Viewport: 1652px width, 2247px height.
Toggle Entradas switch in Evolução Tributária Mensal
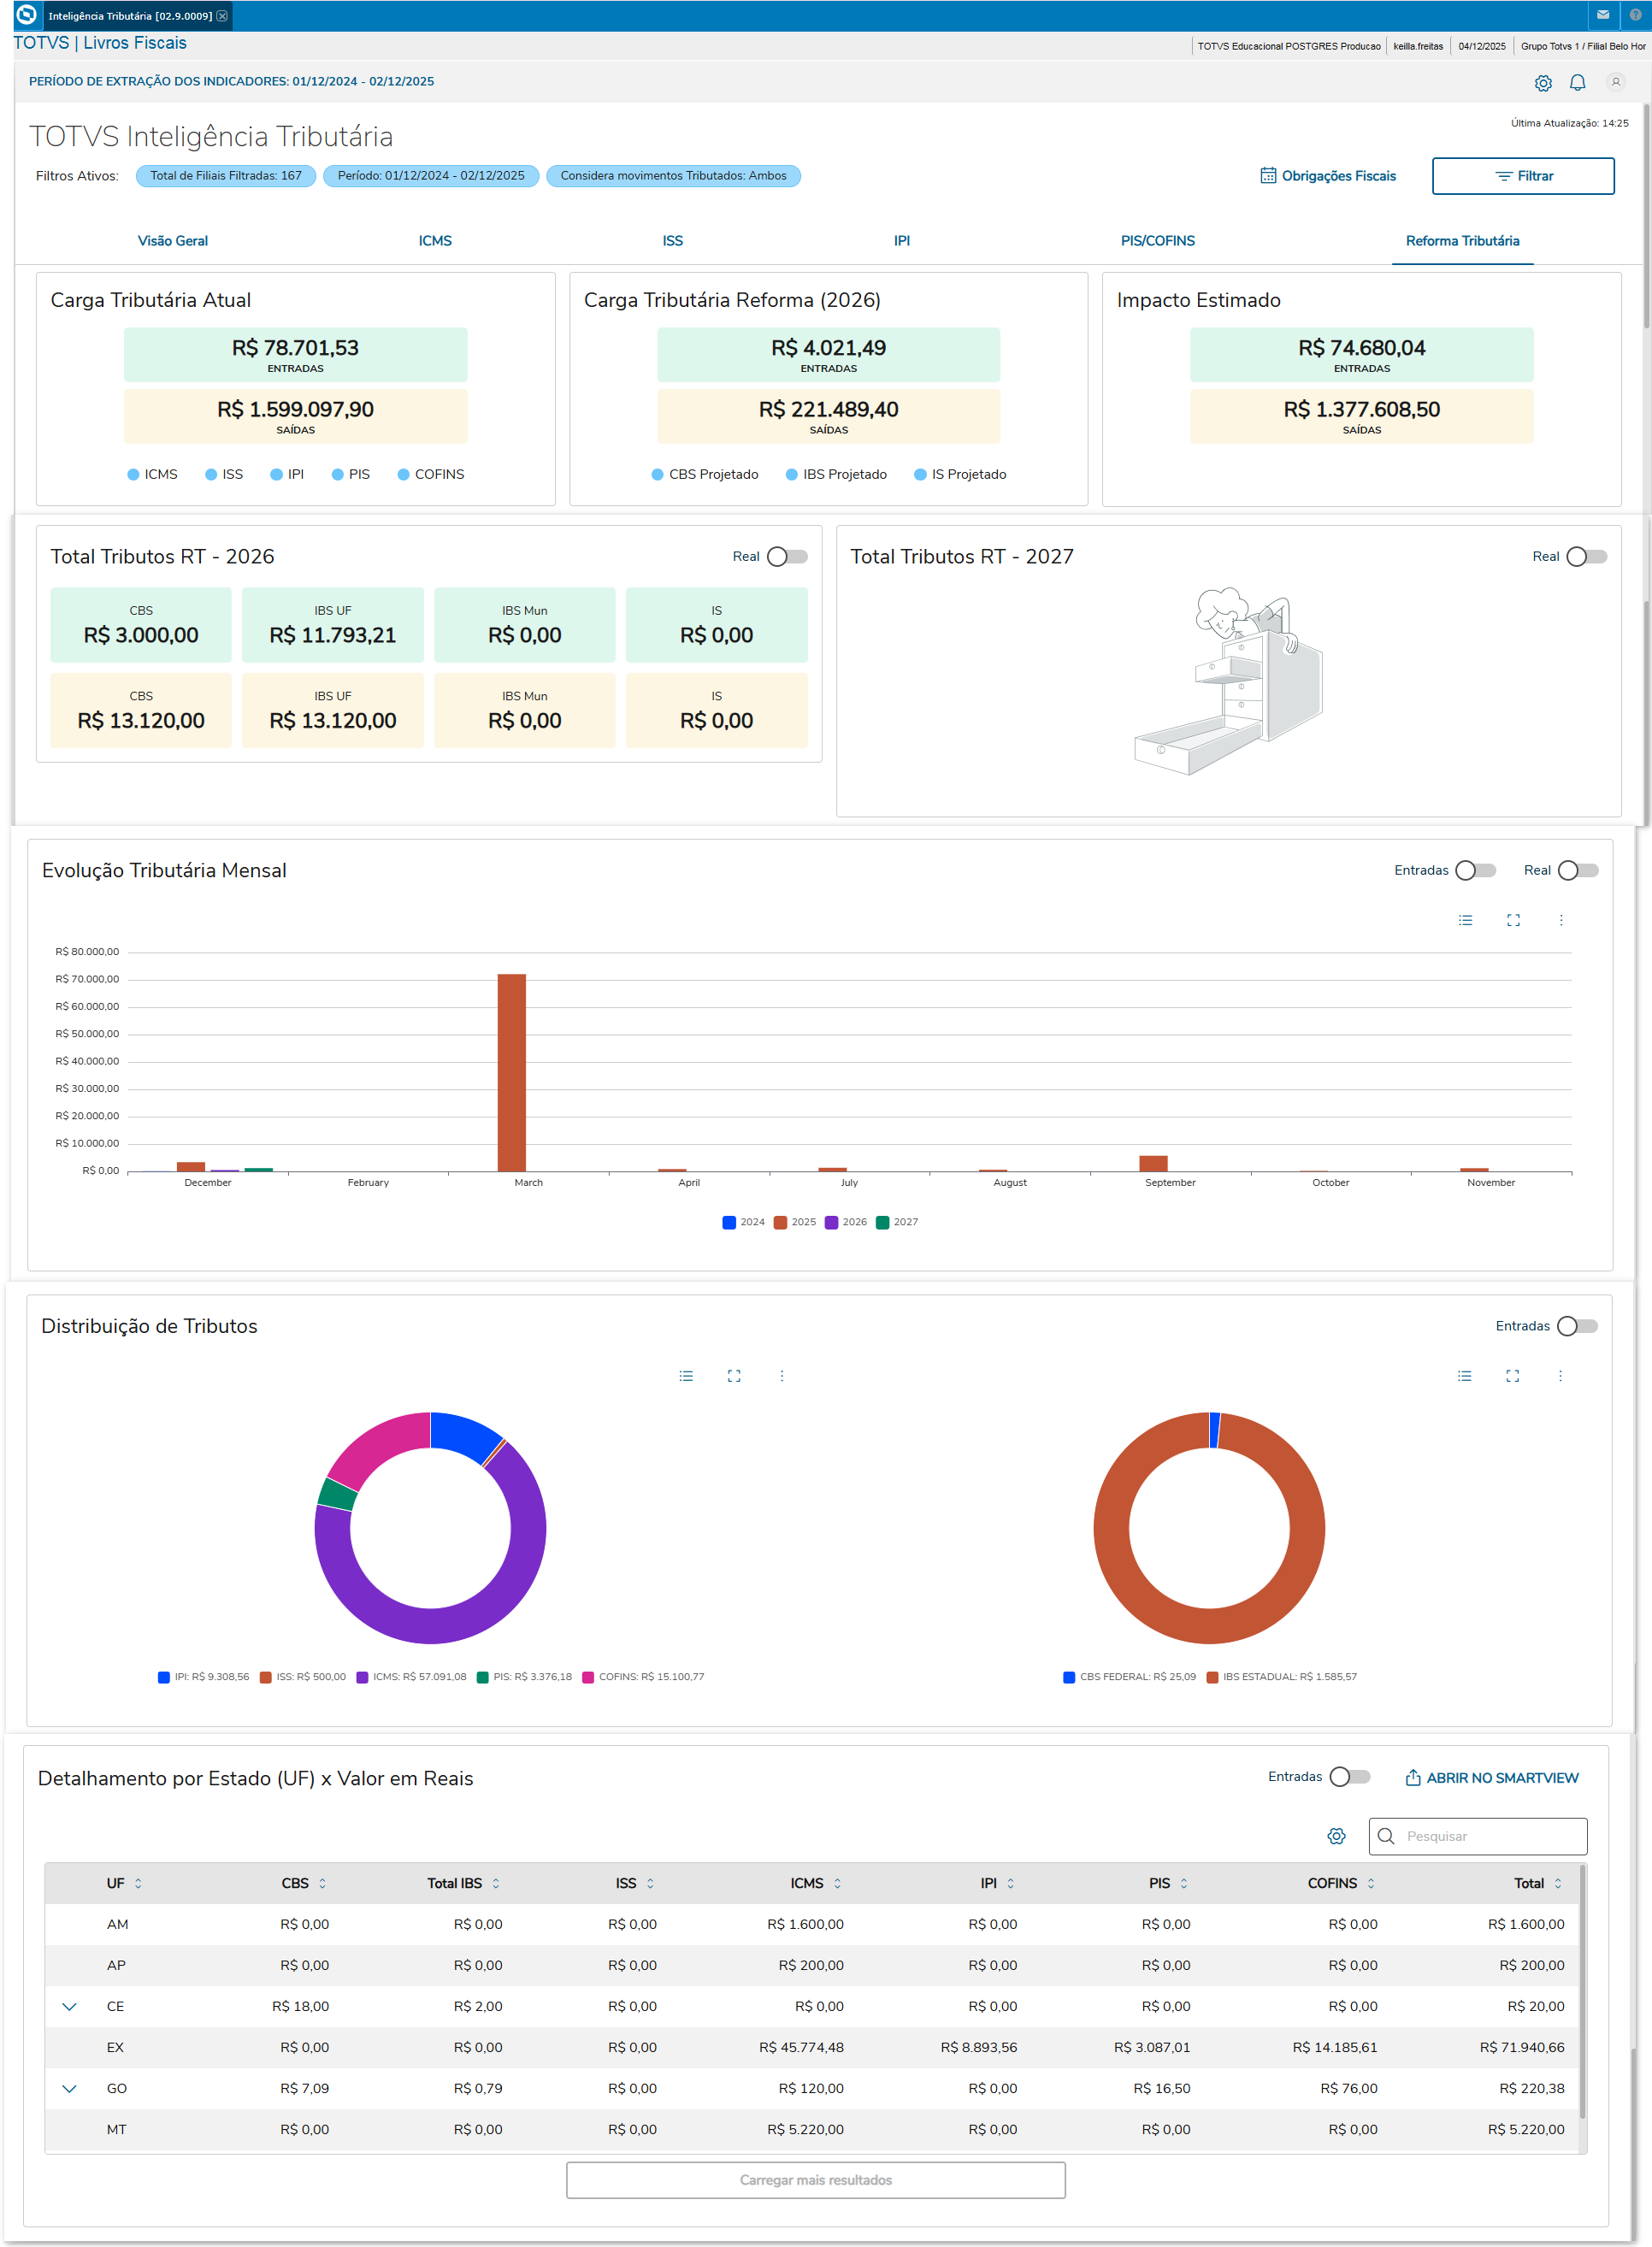1475,870
